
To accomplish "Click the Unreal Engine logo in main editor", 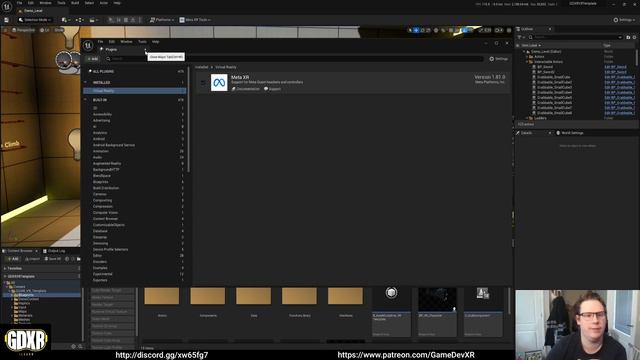I will [x=7, y=7].
